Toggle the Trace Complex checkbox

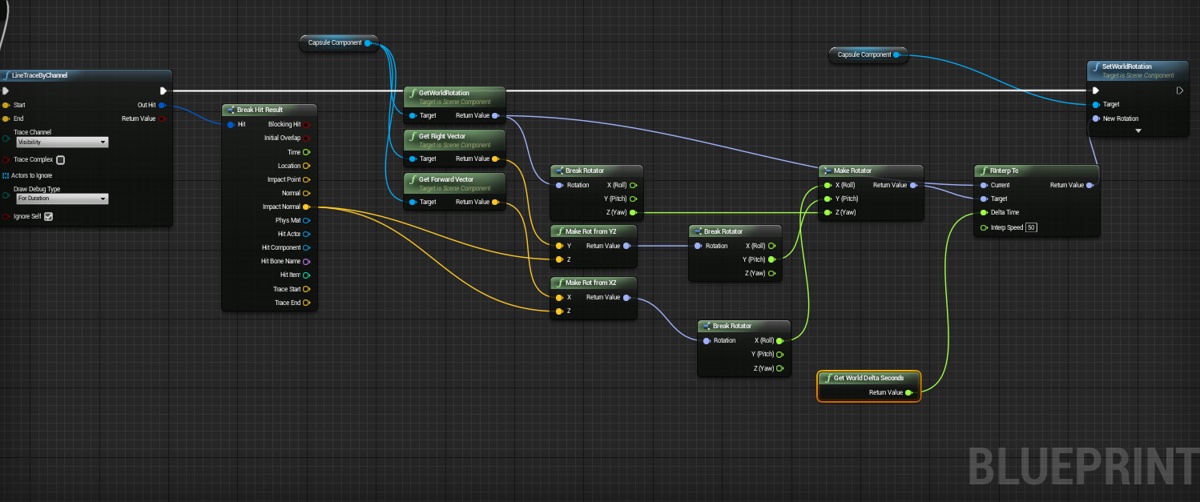61,159
